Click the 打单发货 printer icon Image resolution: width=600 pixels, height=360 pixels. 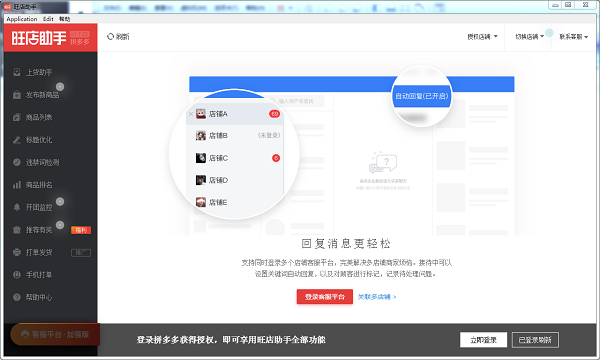tap(16, 252)
